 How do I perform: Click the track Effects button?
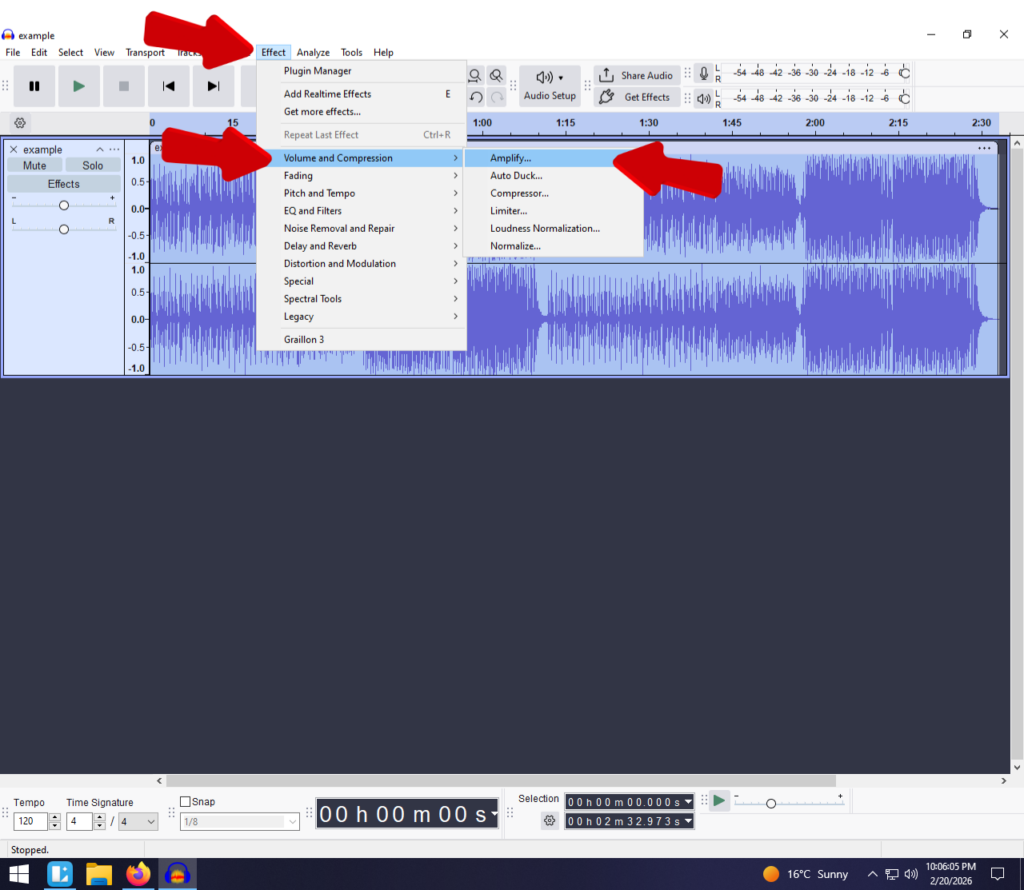(64, 184)
